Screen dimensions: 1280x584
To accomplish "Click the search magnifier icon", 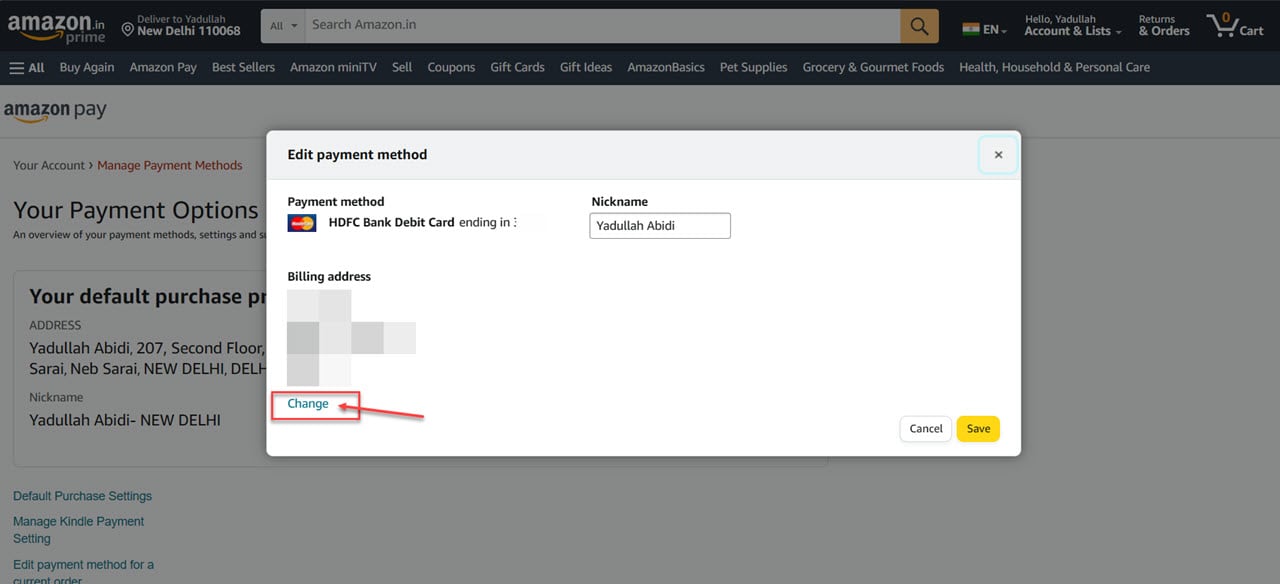I will coord(918,24).
